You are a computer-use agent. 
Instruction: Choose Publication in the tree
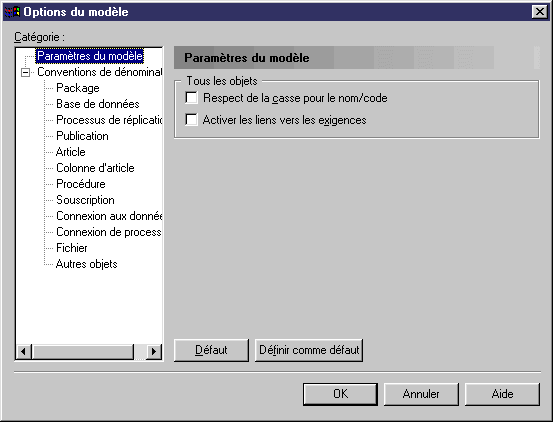(x=82, y=136)
